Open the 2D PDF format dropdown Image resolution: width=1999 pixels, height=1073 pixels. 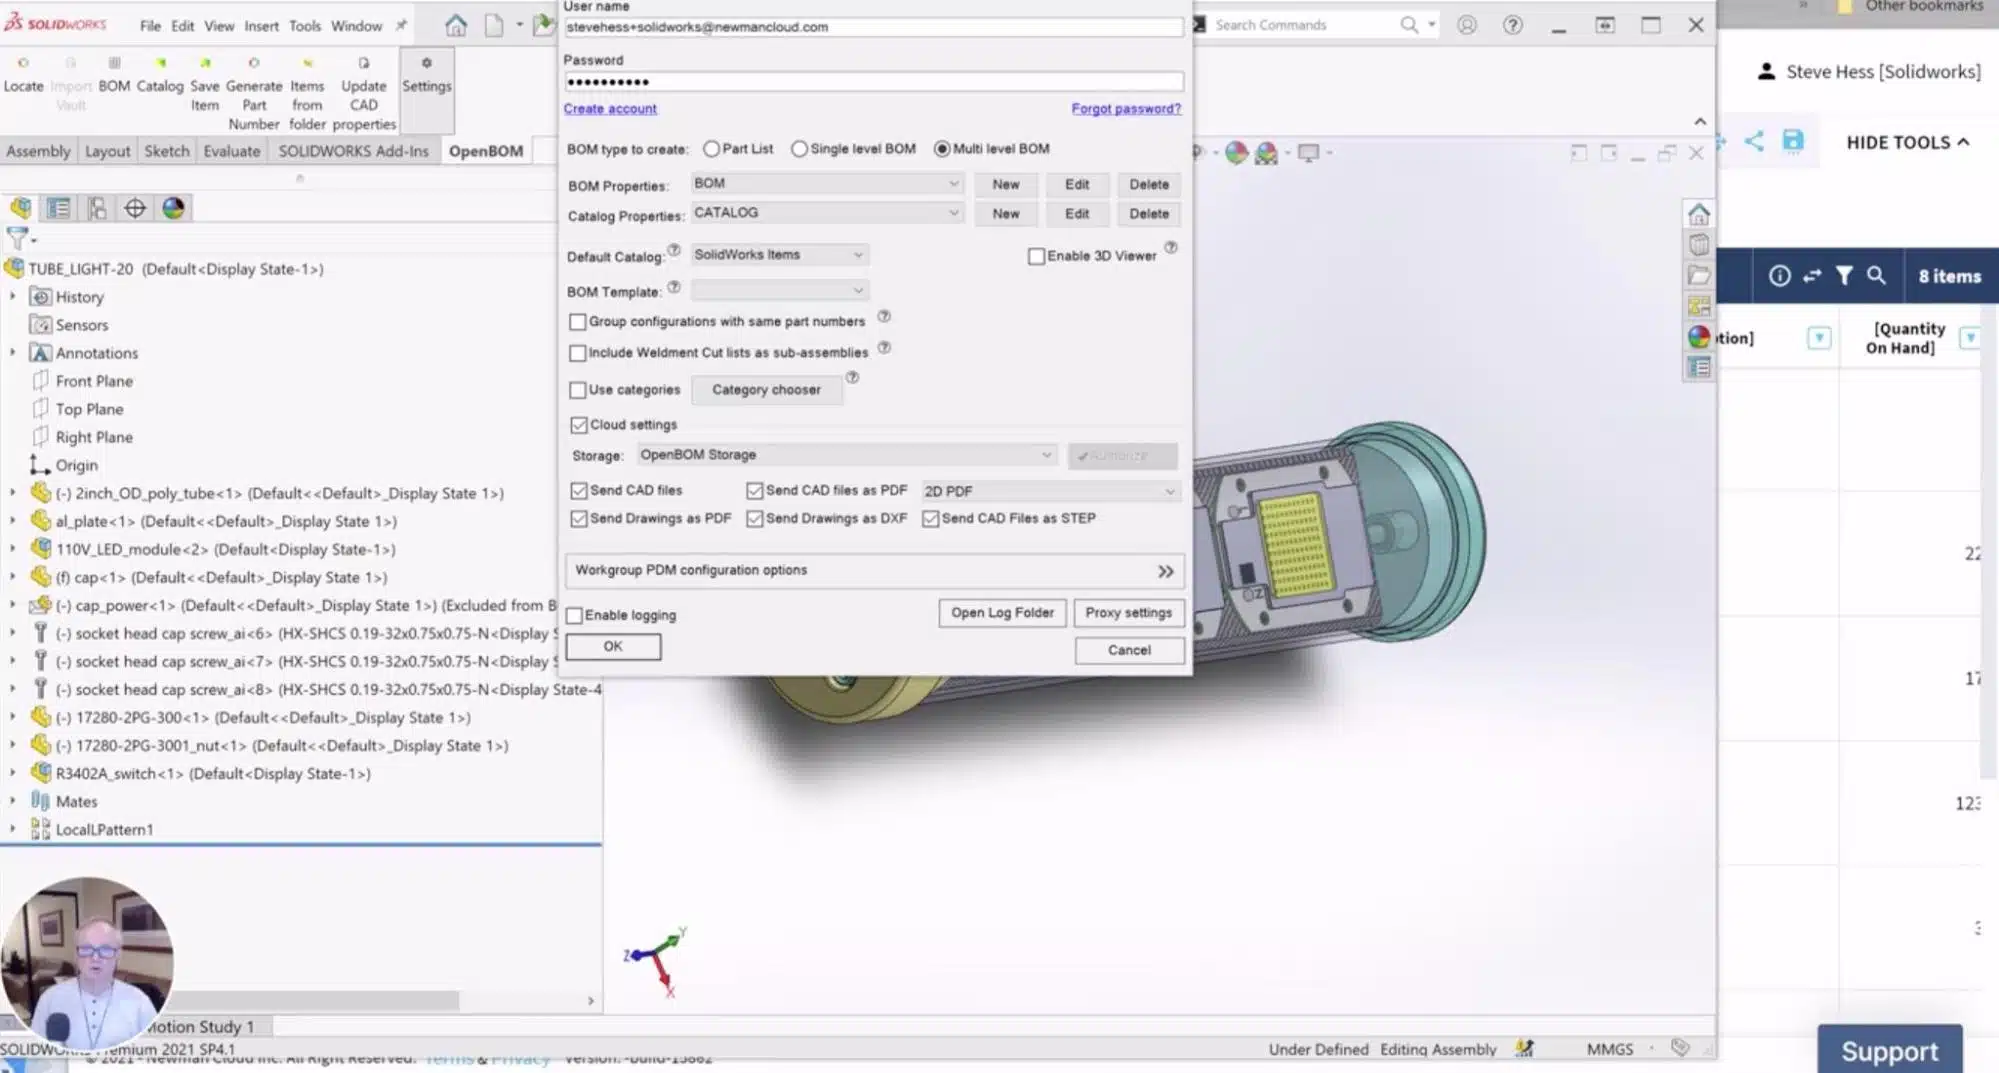tap(1050, 491)
